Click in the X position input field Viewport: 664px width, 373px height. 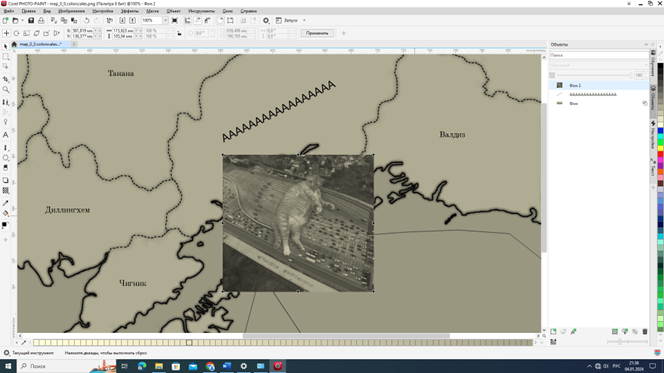(82, 30)
